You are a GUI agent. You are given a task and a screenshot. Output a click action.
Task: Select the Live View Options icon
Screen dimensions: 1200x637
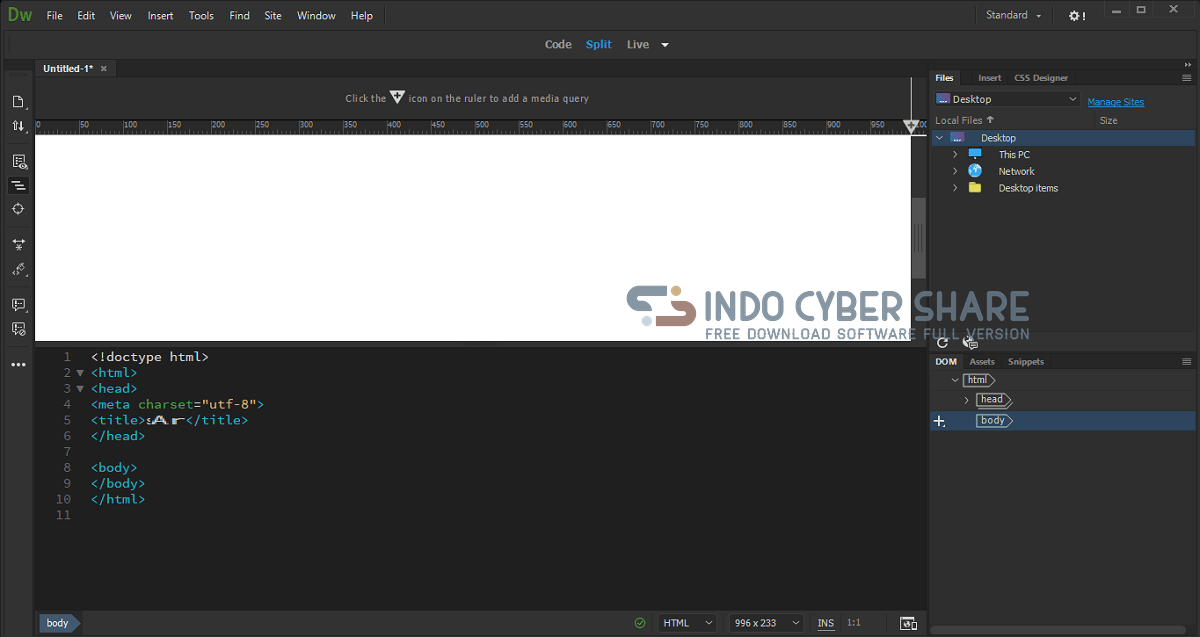click(18, 161)
